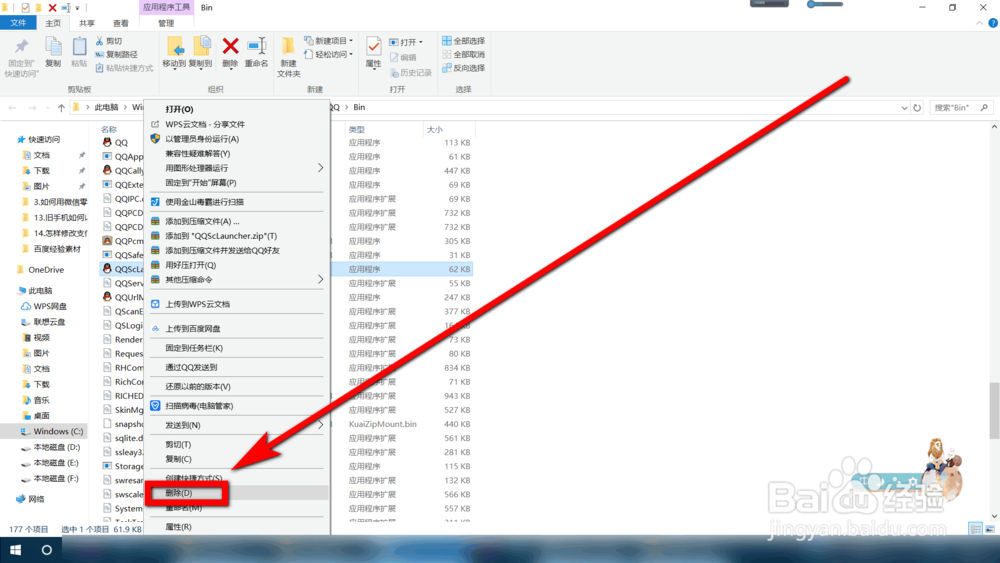Click Copy path (复制路径) in ribbon
The height and width of the screenshot is (563, 1000).
[x=116, y=54]
